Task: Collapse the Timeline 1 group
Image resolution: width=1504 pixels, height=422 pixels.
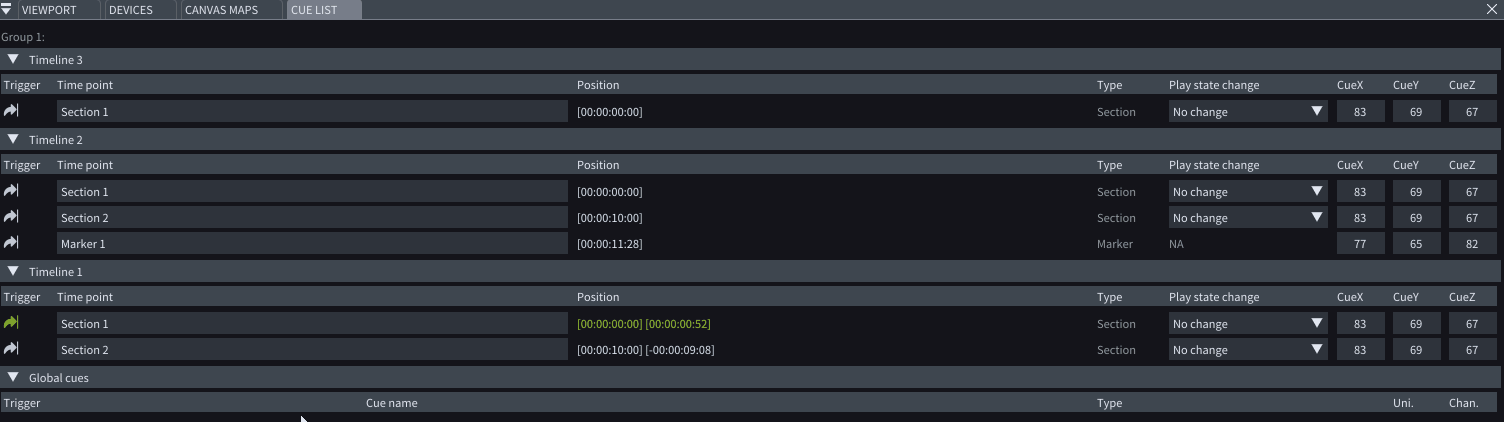Action: 13,272
